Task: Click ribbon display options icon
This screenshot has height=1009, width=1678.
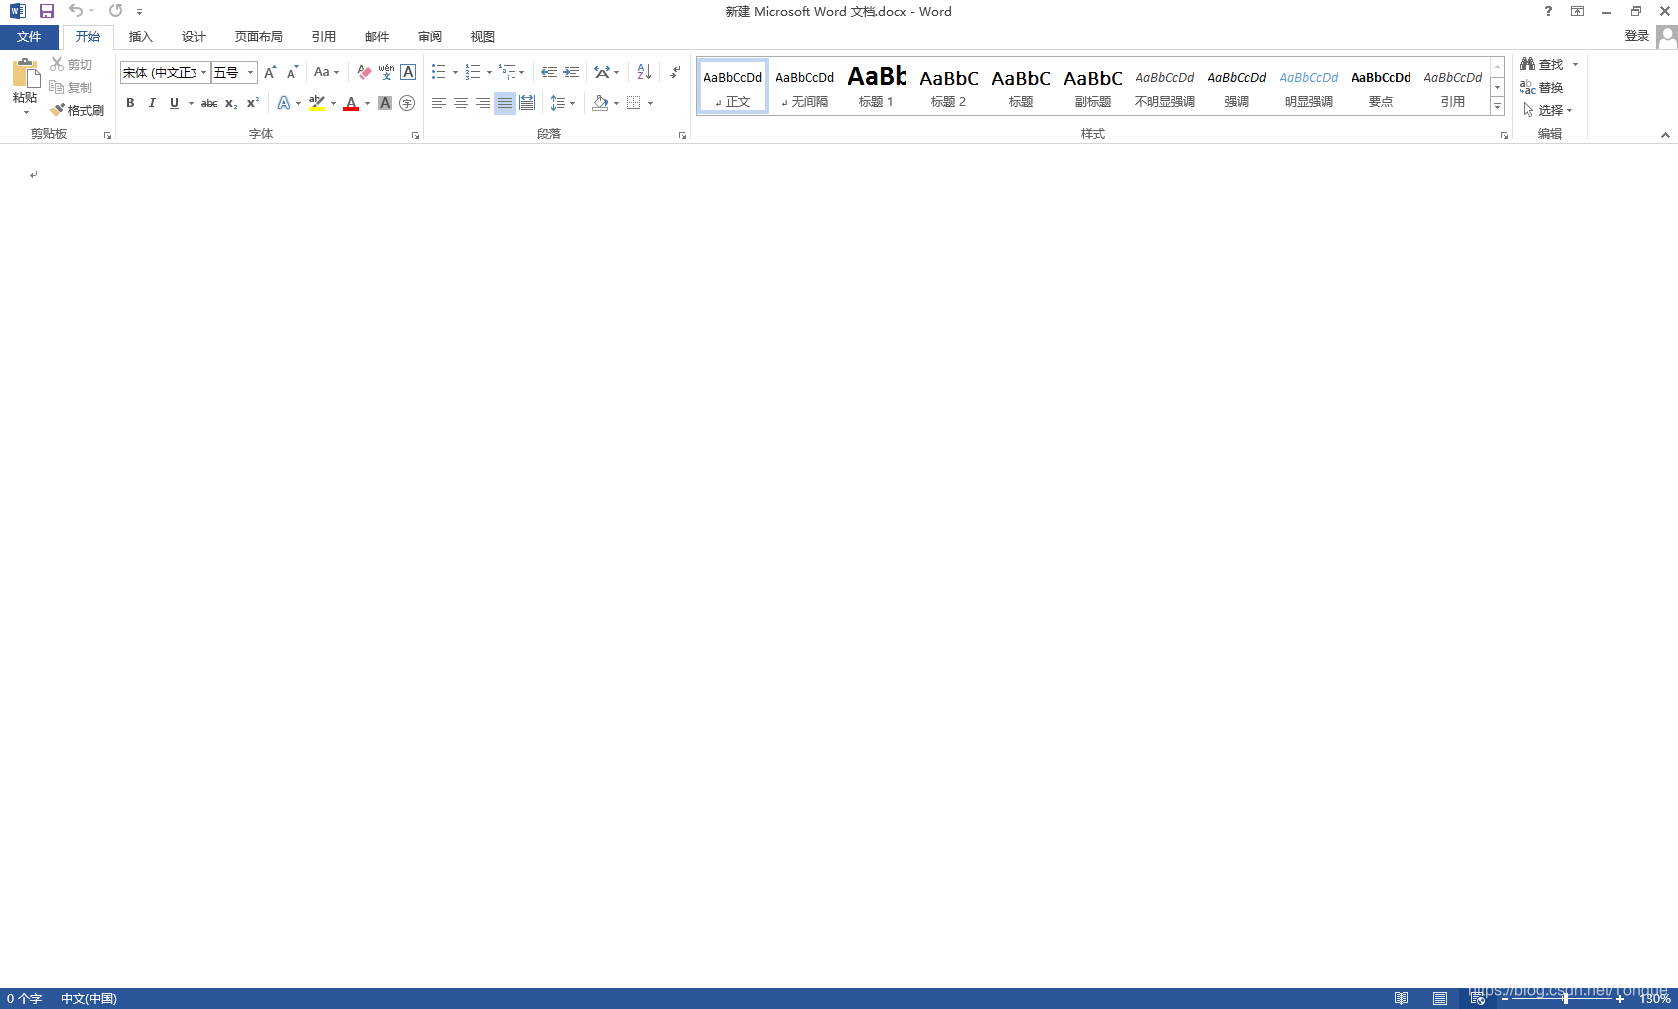Action: coord(1577,11)
